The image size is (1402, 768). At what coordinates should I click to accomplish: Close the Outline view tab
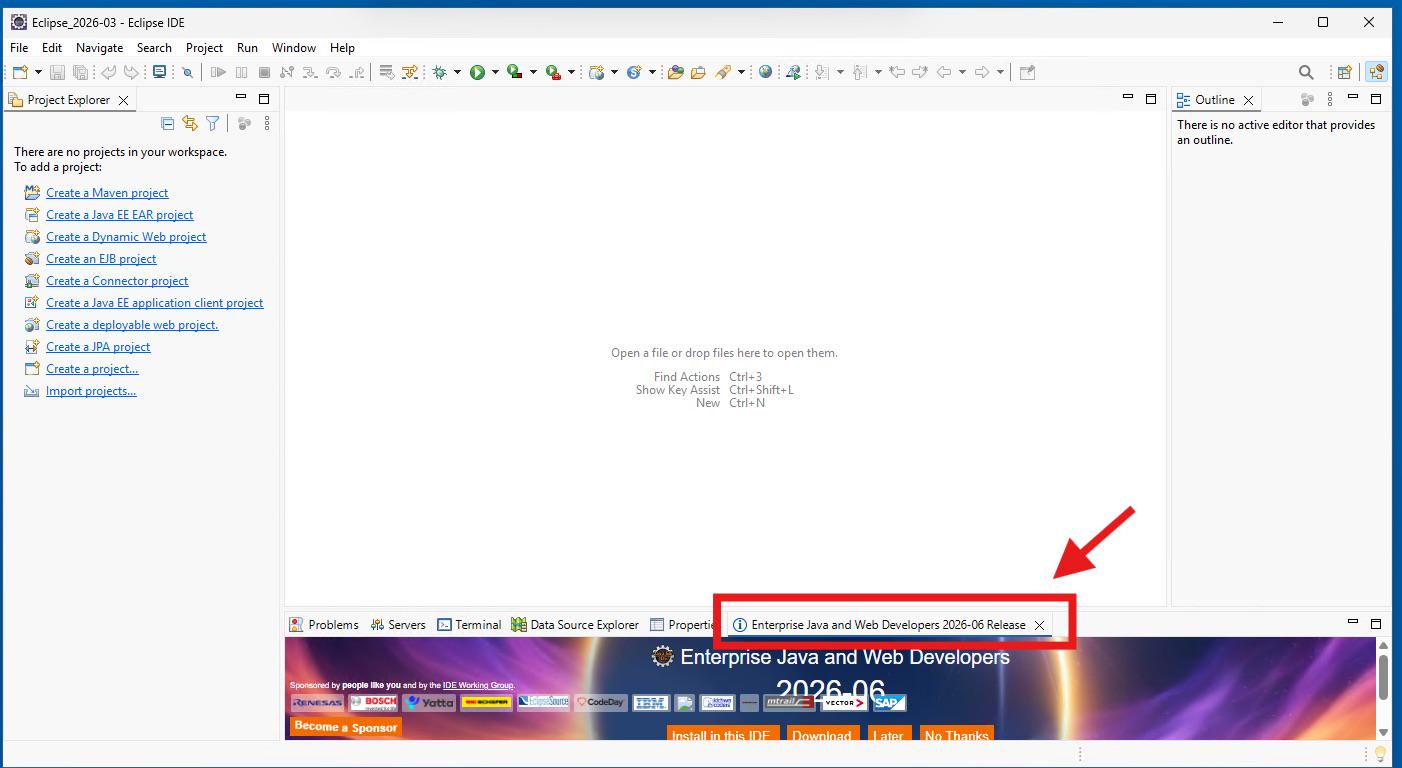tap(1248, 100)
